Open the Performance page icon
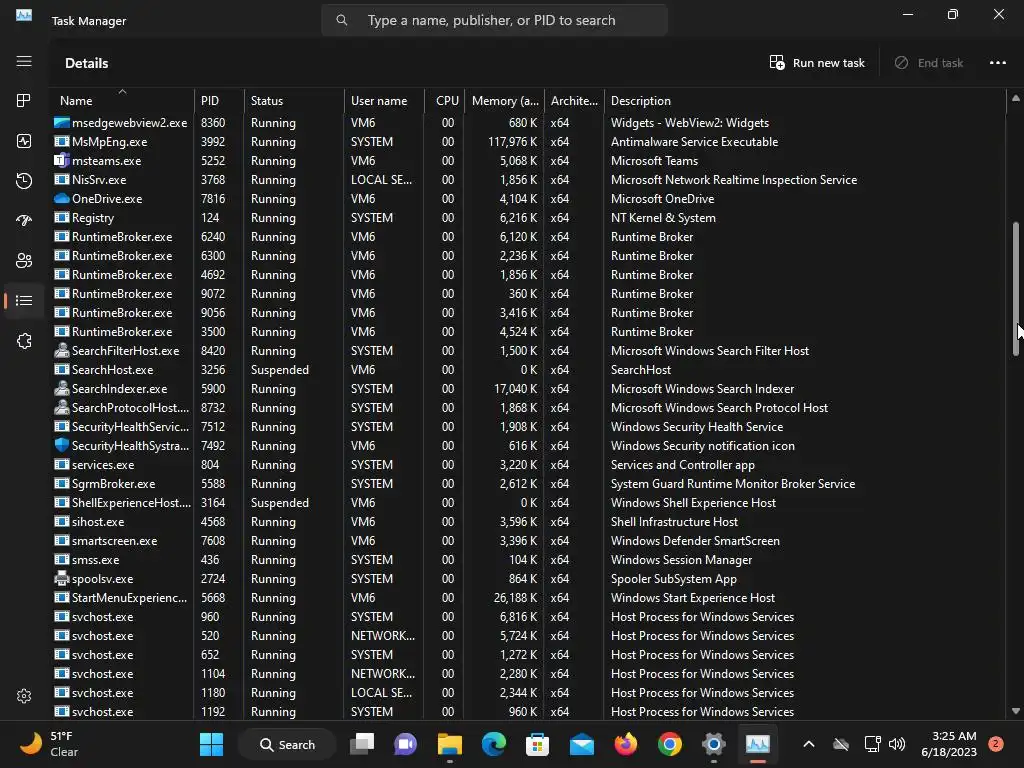Screen dimensions: 1024x768 point(24,141)
